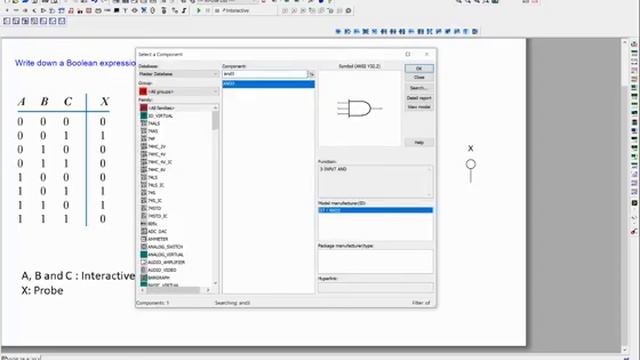This screenshot has height=360, width=640.
Task: Click Family list scroll-down arrow
Action: (215, 283)
